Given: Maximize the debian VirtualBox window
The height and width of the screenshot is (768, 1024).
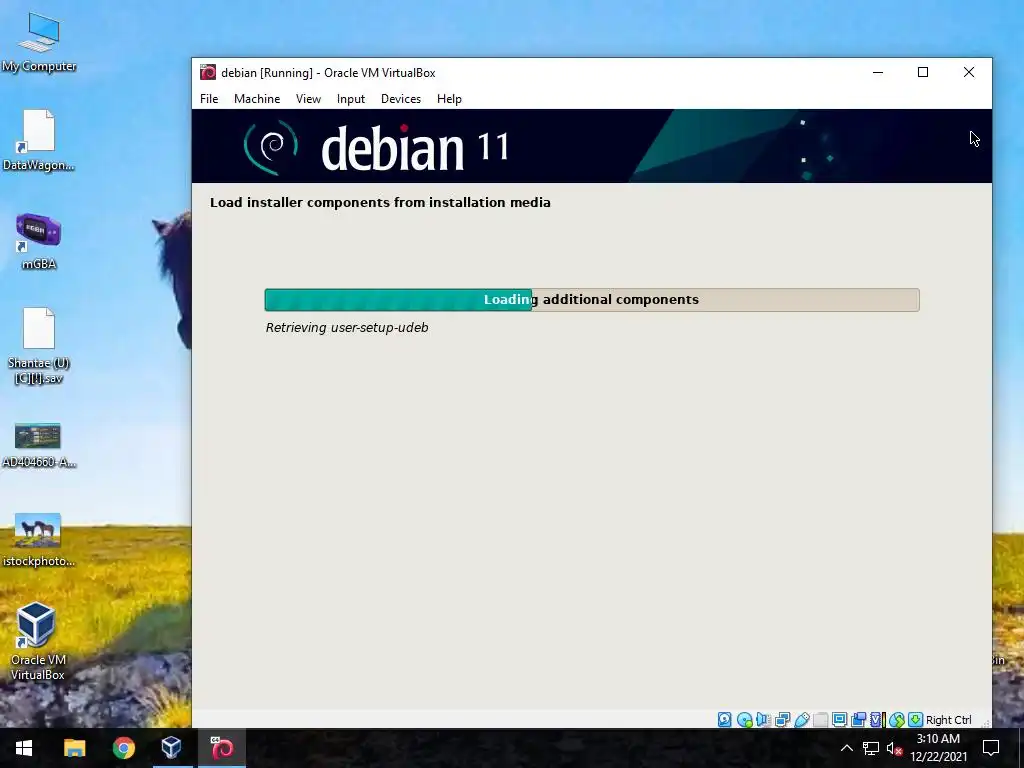Looking at the screenshot, I should [923, 72].
